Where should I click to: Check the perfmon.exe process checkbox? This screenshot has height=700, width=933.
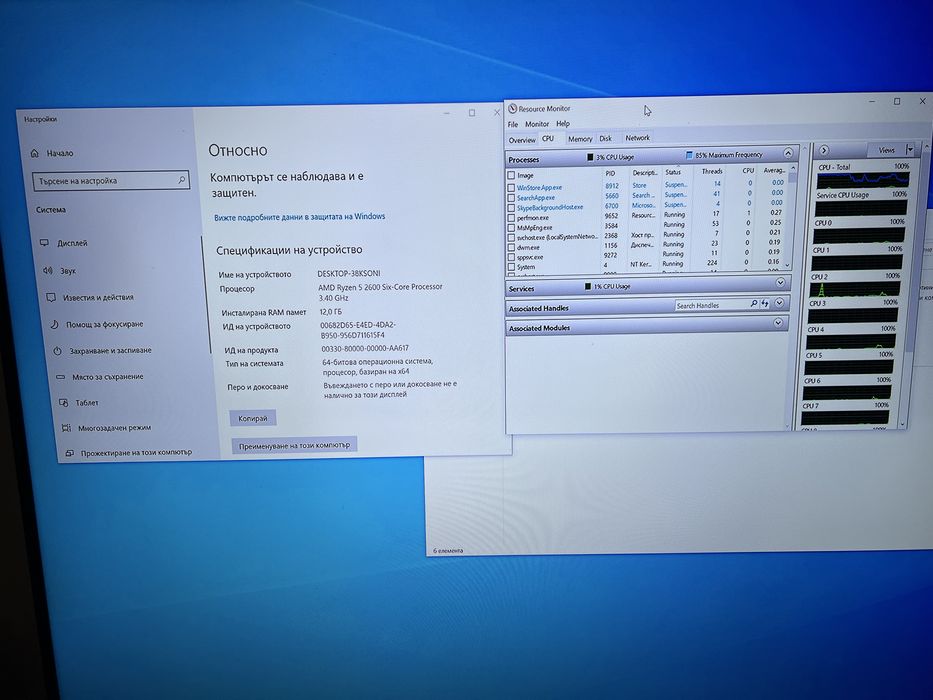click(x=511, y=218)
